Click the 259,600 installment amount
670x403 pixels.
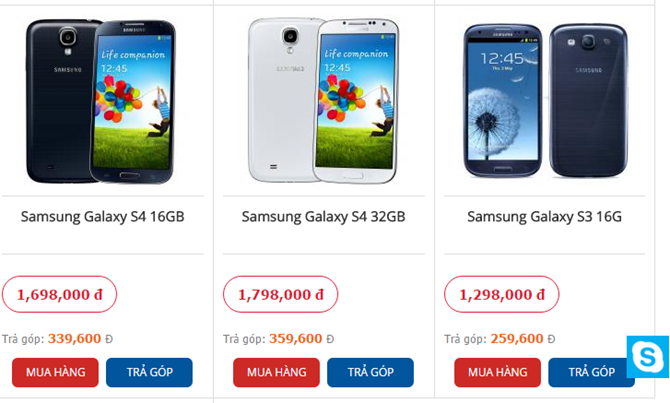click(517, 338)
